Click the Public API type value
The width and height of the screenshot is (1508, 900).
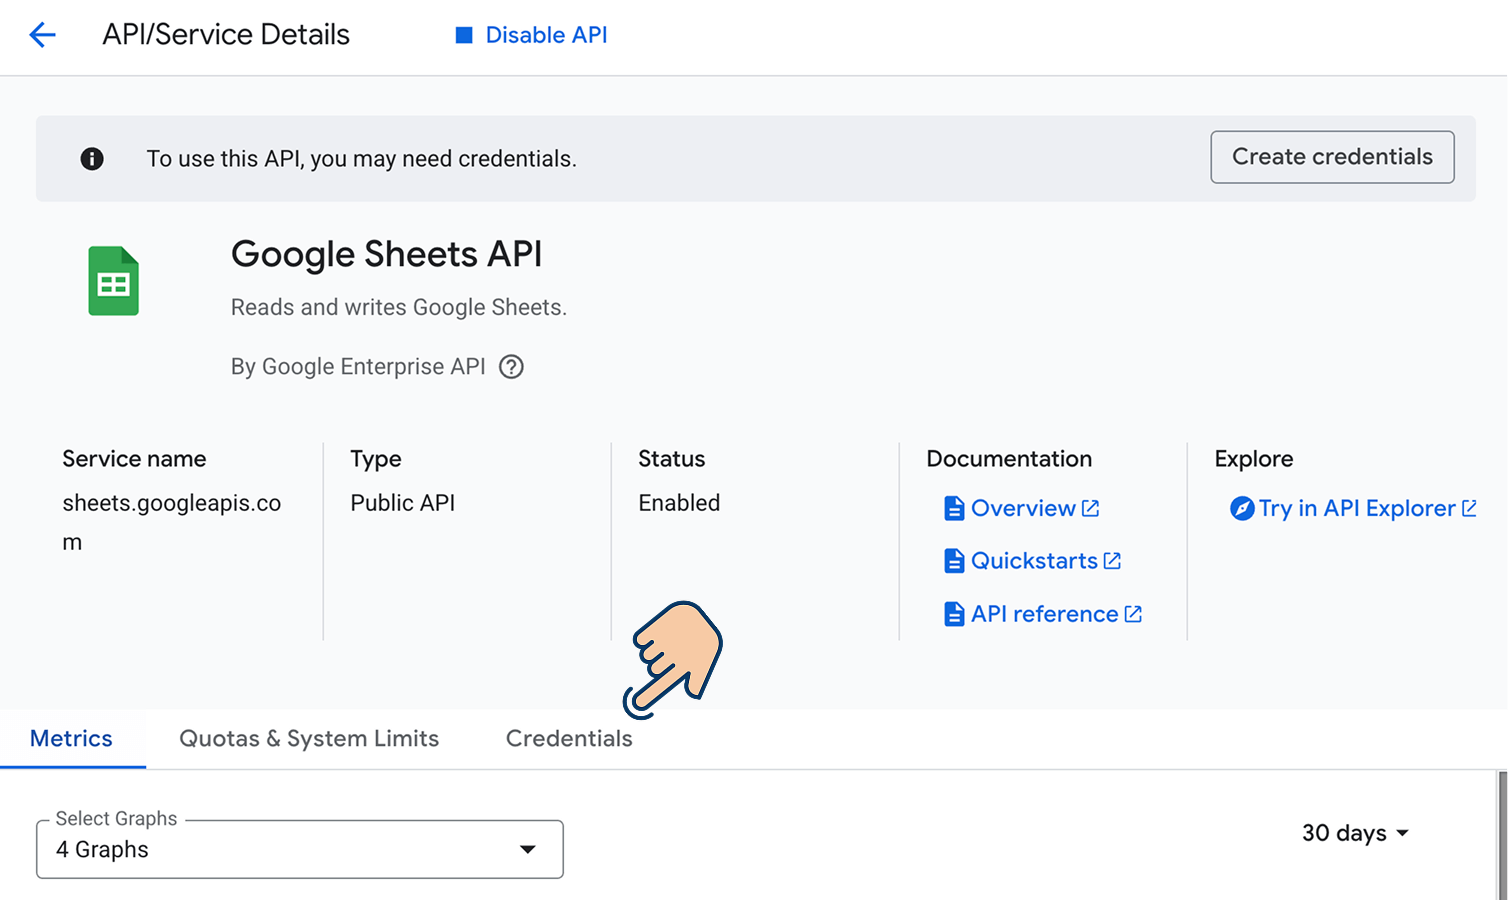click(402, 503)
